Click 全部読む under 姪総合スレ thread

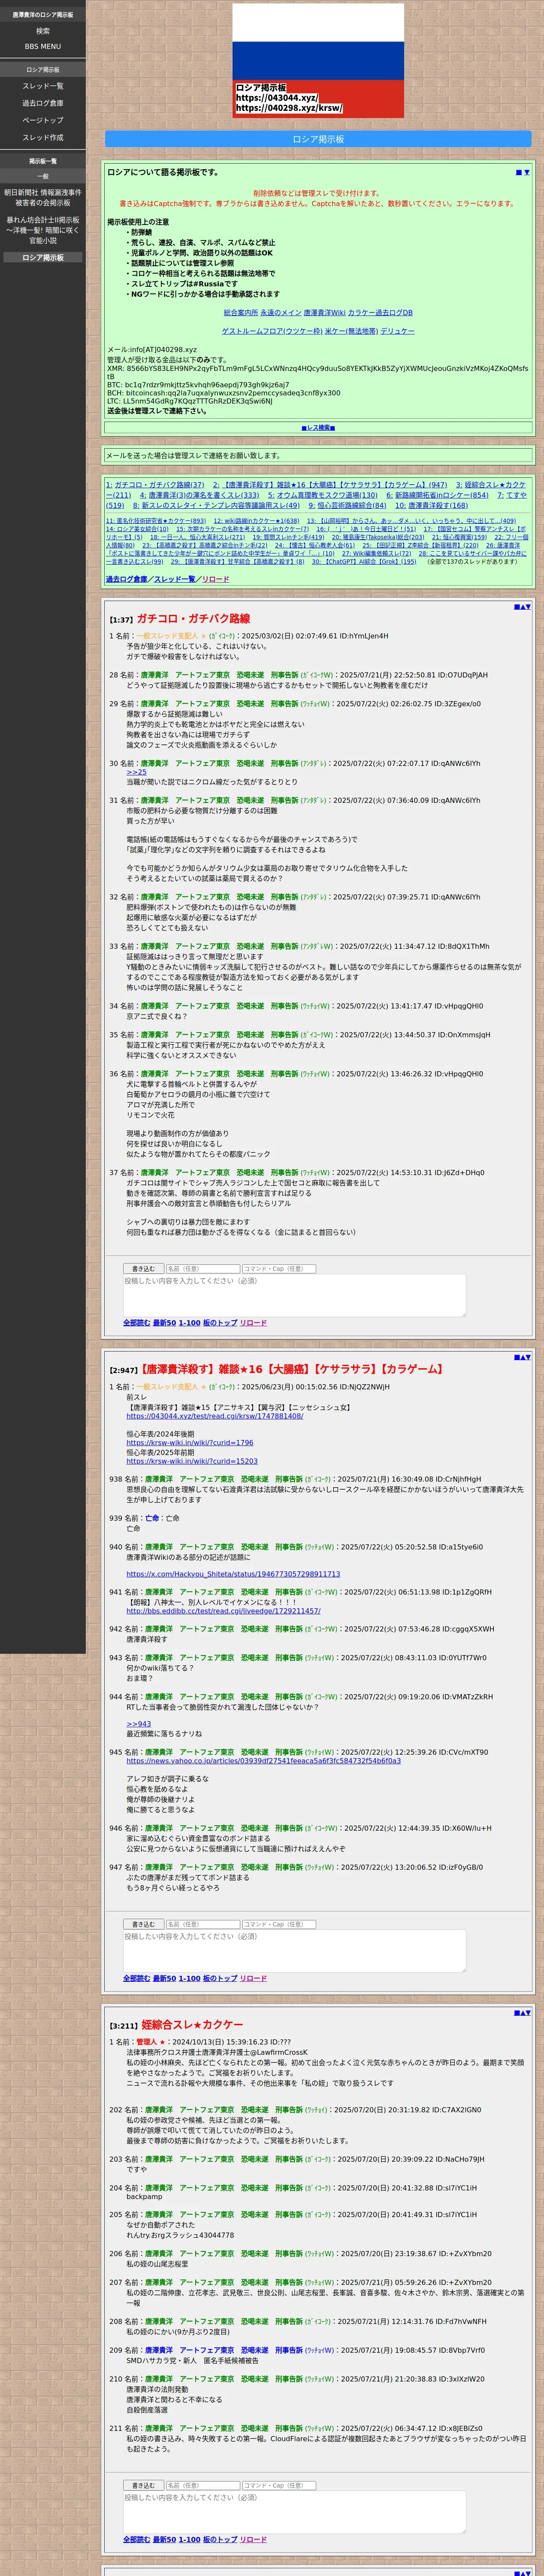click(x=136, y=2539)
